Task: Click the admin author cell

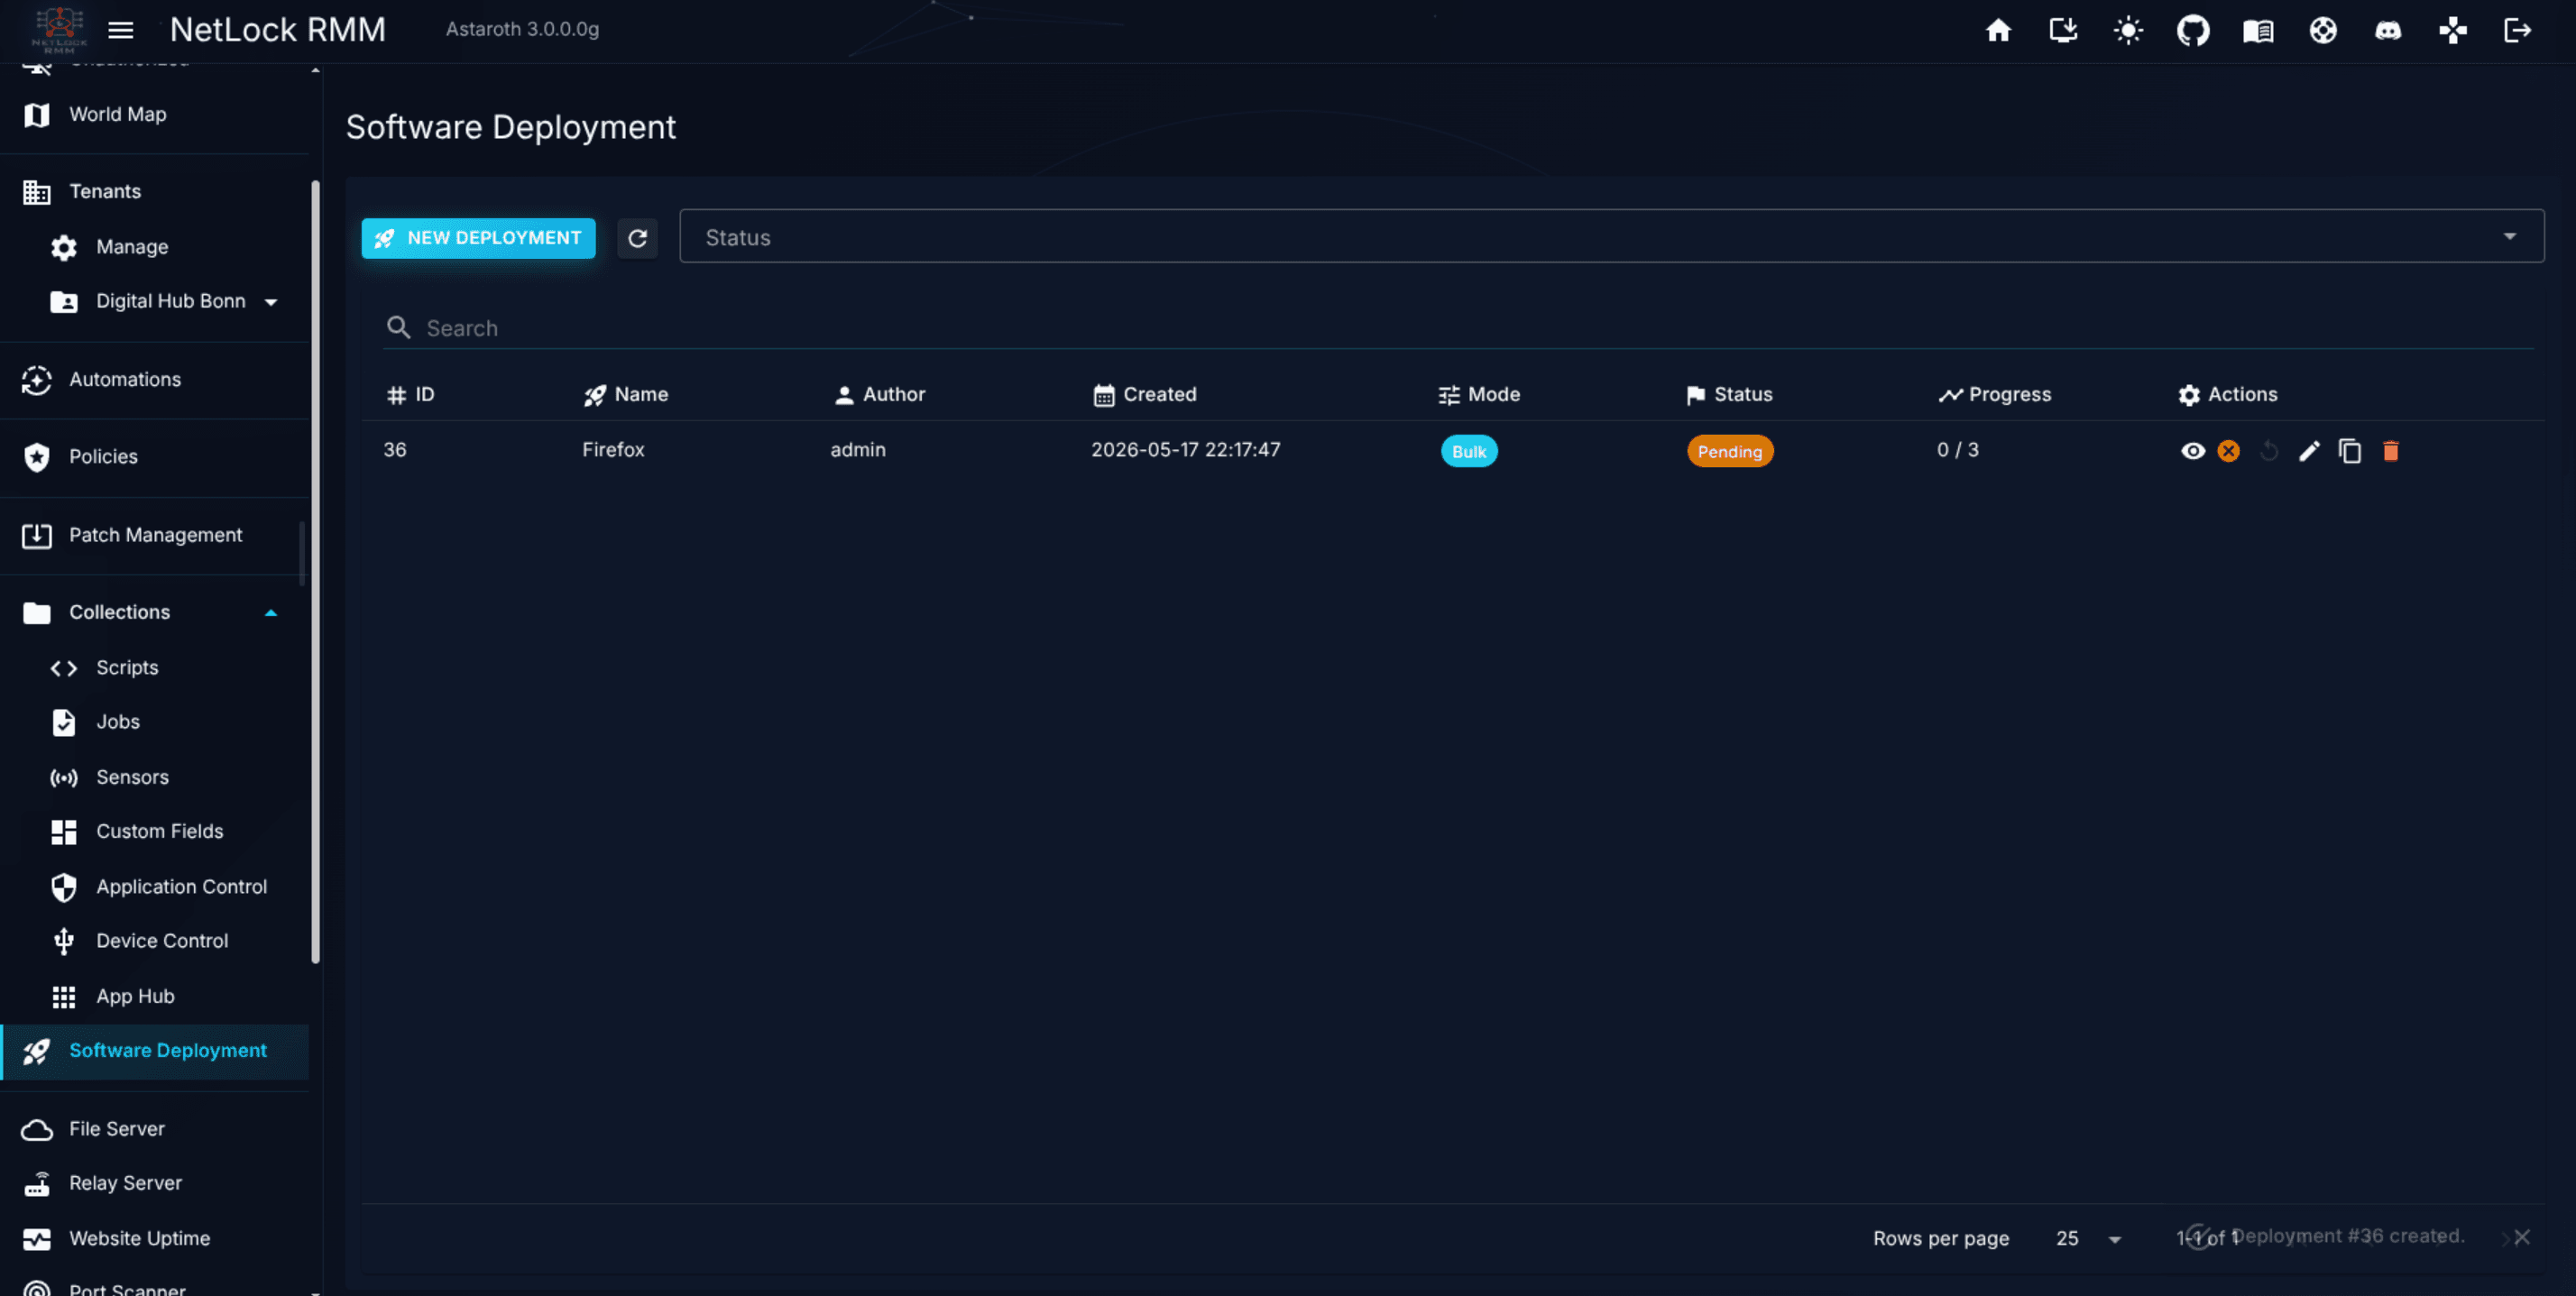Action: click(858, 450)
